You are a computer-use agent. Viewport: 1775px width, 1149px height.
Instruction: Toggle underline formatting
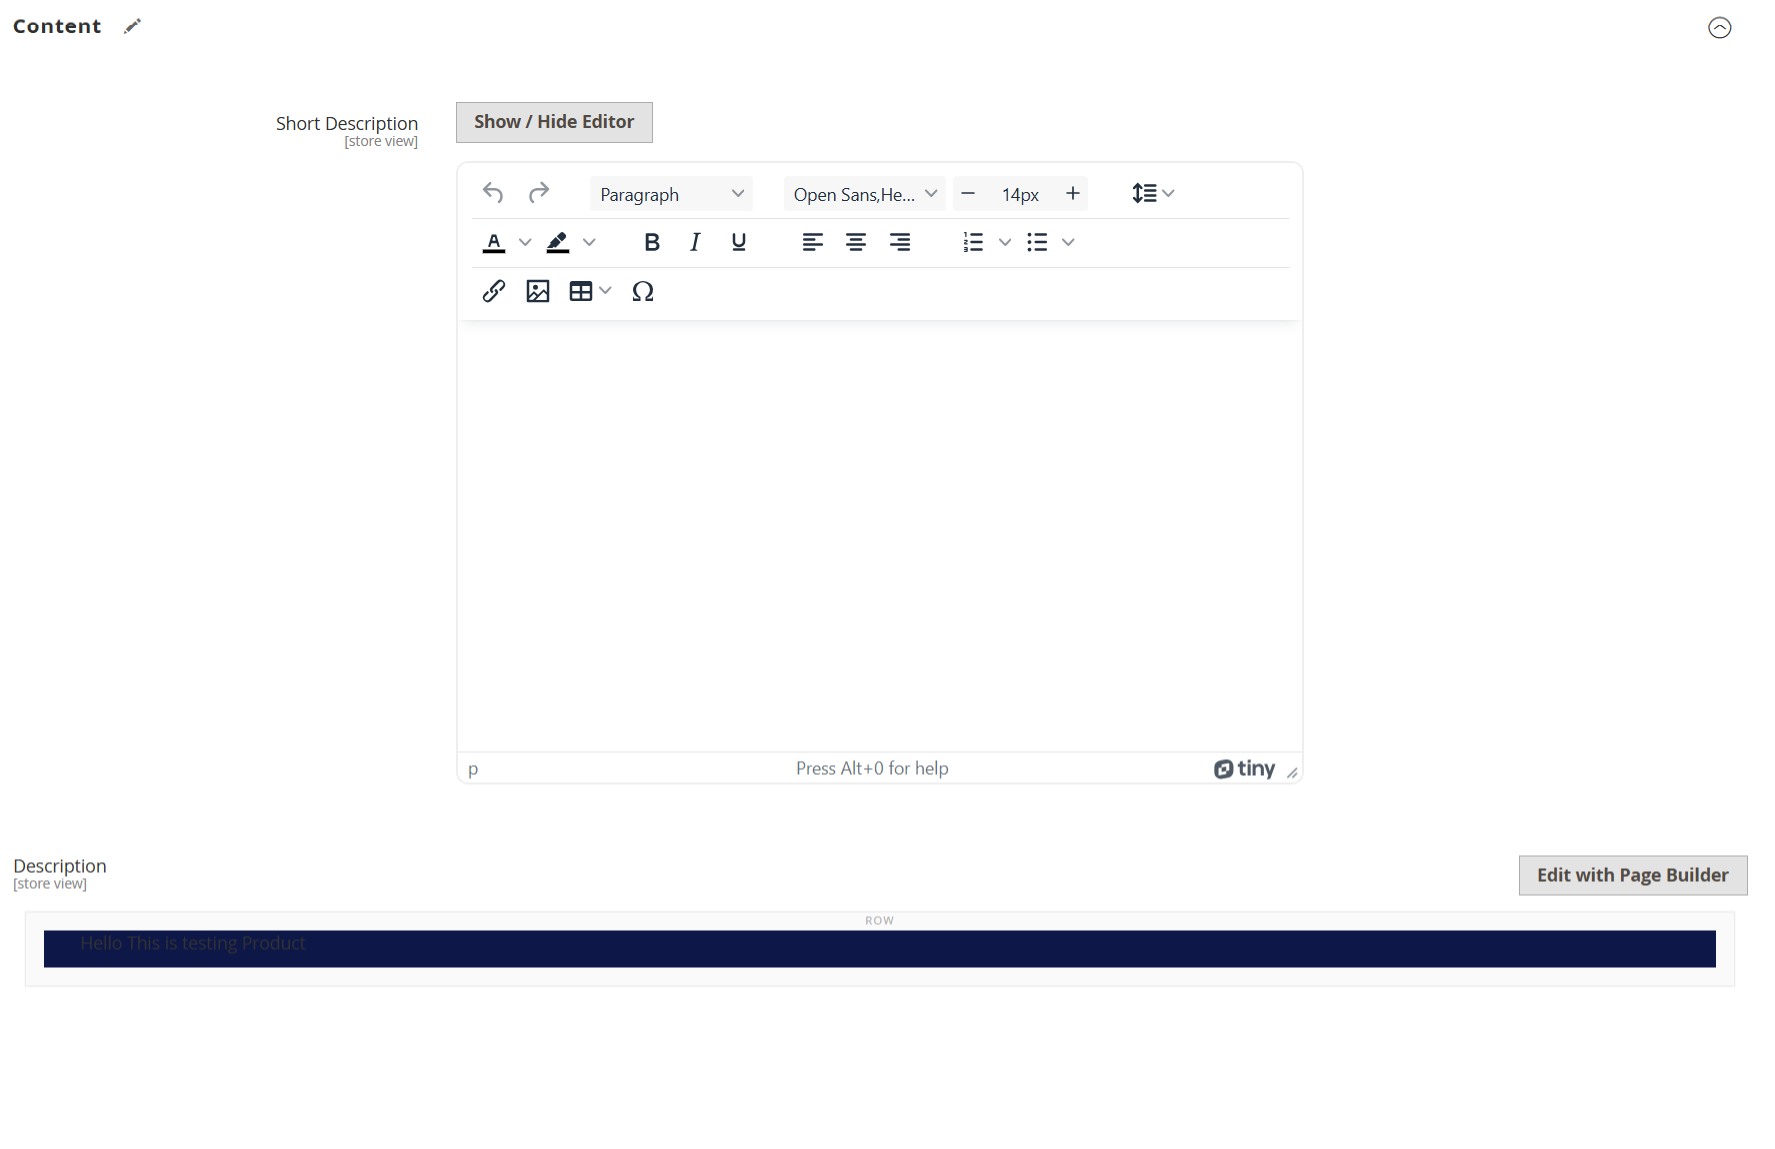tap(739, 242)
